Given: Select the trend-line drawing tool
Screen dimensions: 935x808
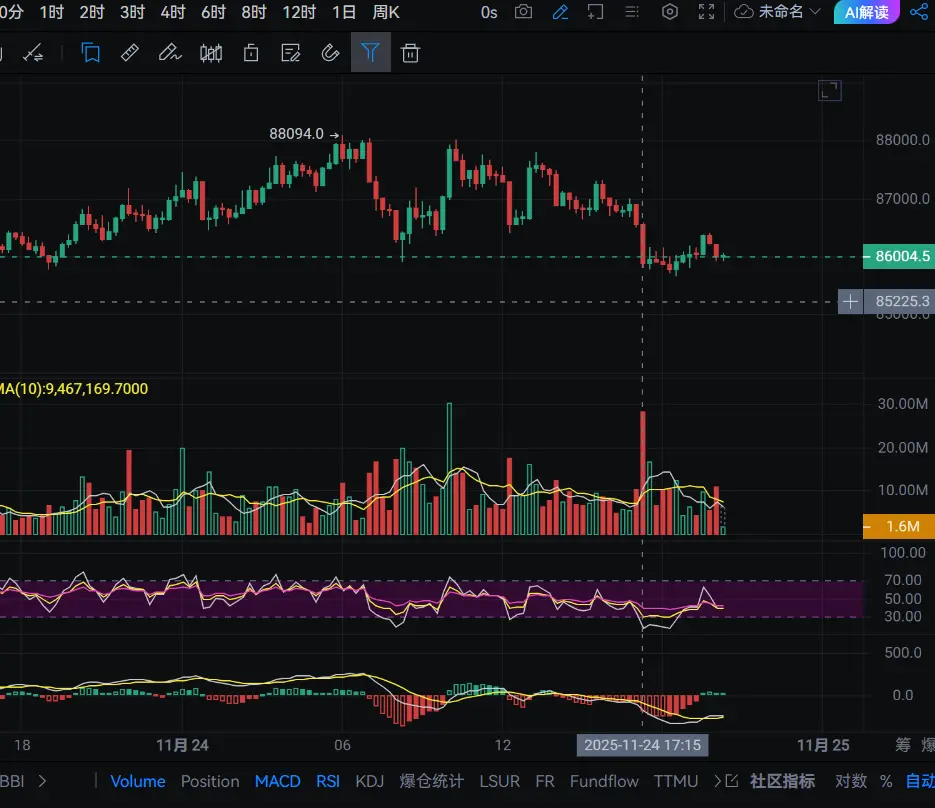Looking at the screenshot, I should click(33, 54).
